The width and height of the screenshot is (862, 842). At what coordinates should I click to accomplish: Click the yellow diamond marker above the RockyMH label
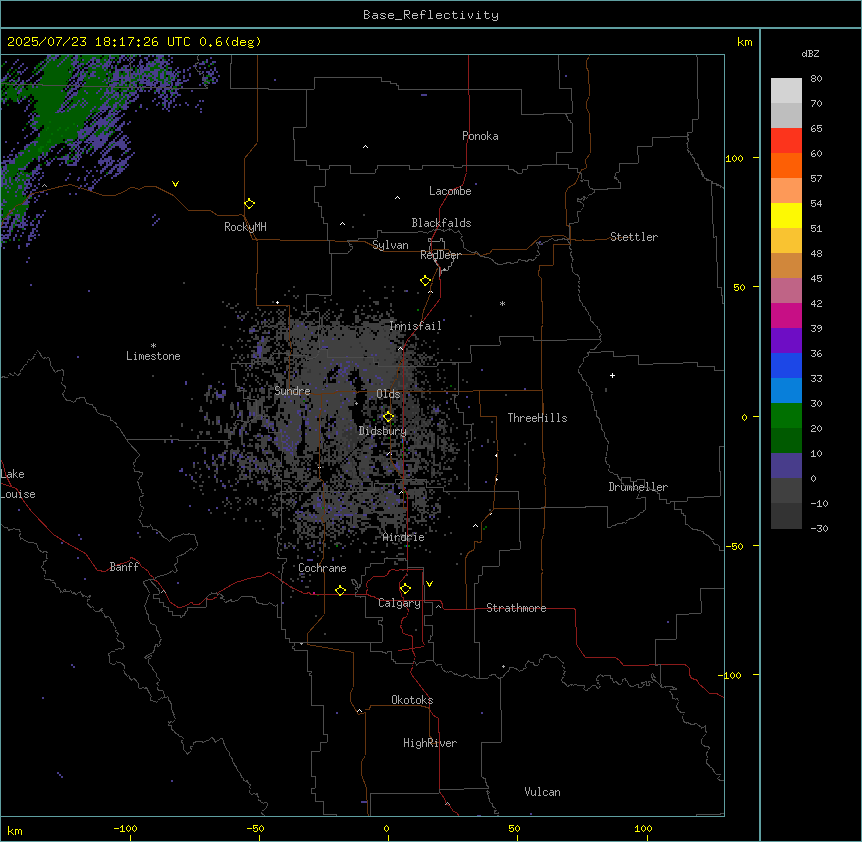(x=249, y=204)
